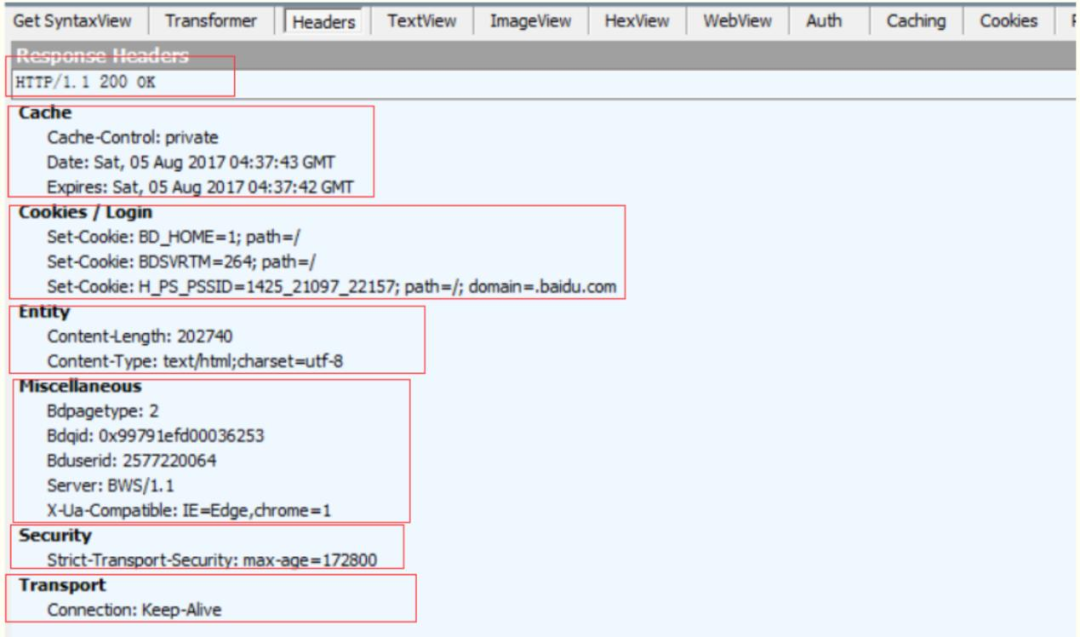The height and width of the screenshot is (637, 1080).
Task: Select the Set-Cookie: H_PS_PSSID row
Action: (331, 286)
